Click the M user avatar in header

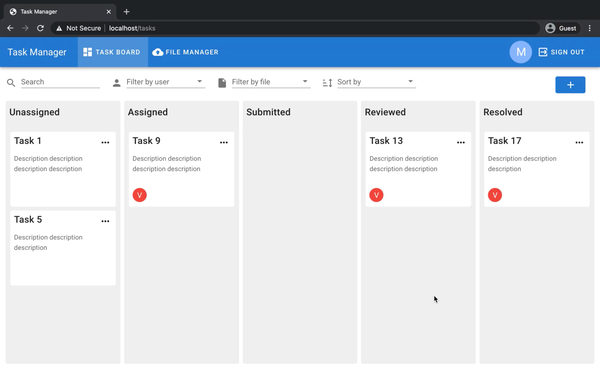pos(520,52)
